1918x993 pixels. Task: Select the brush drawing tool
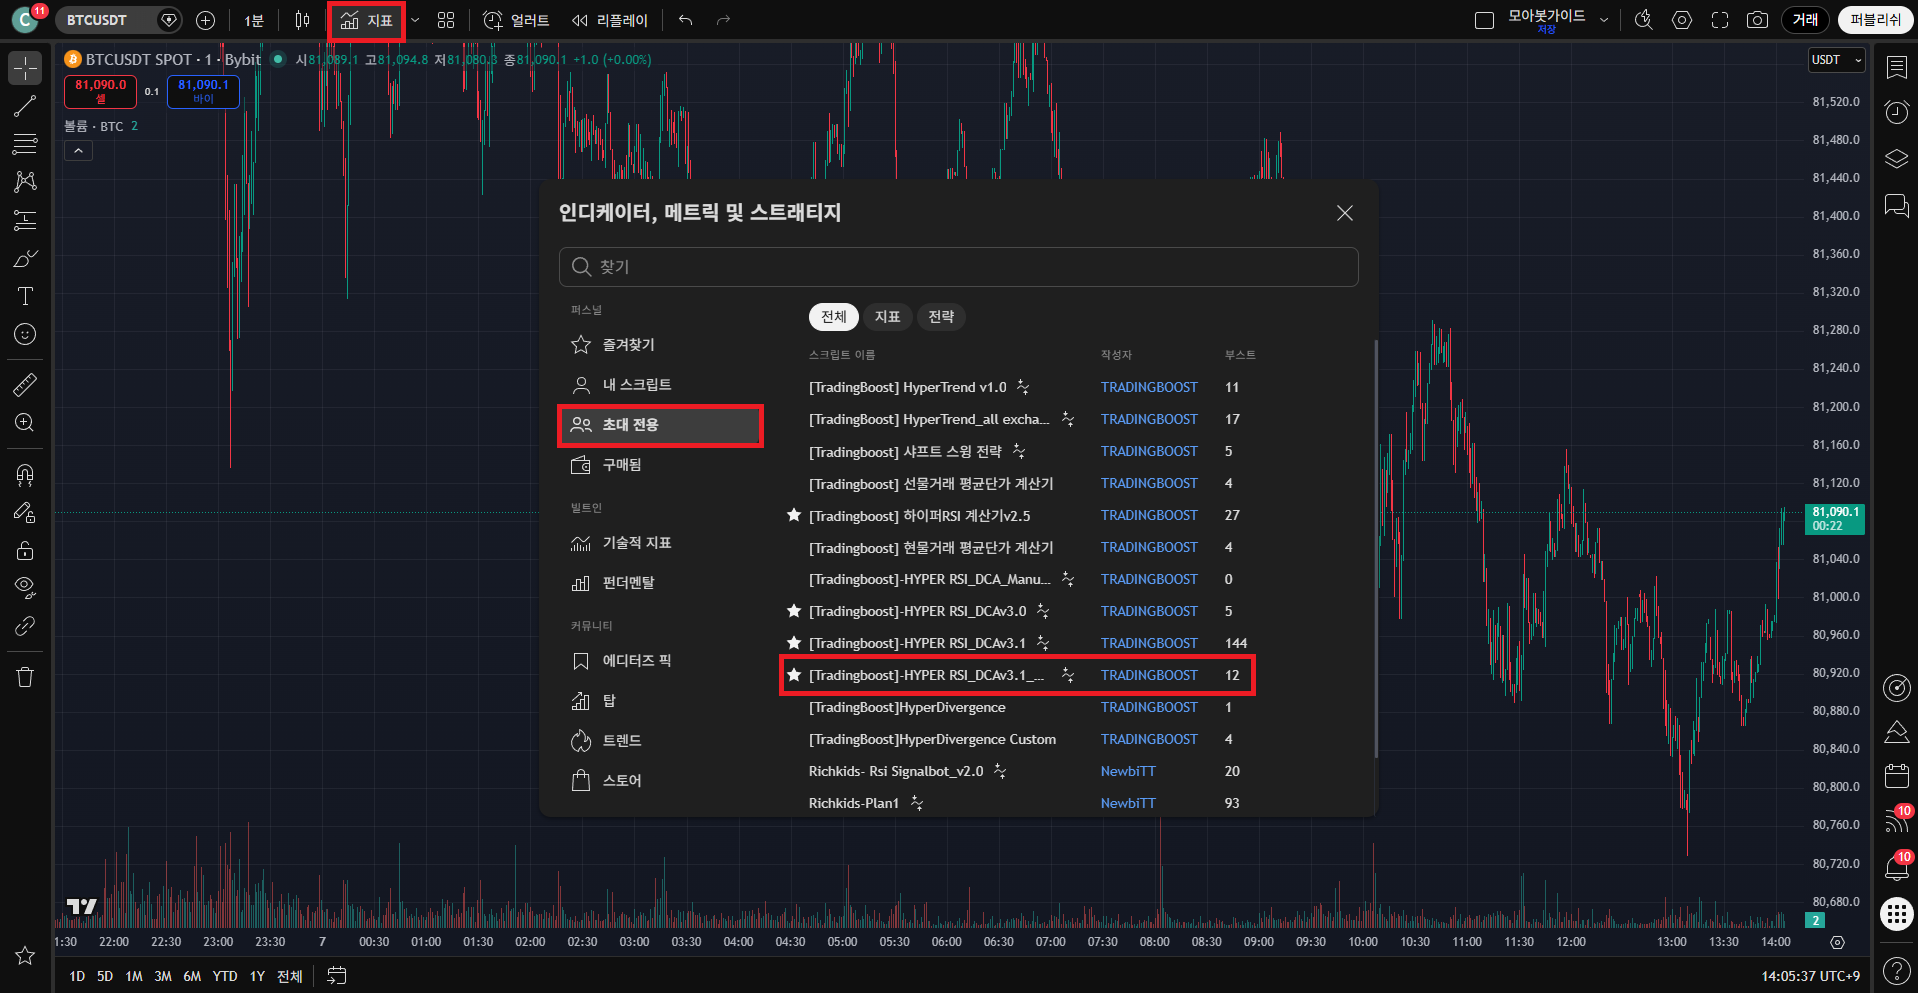pyautogui.click(x=25, y=258)
